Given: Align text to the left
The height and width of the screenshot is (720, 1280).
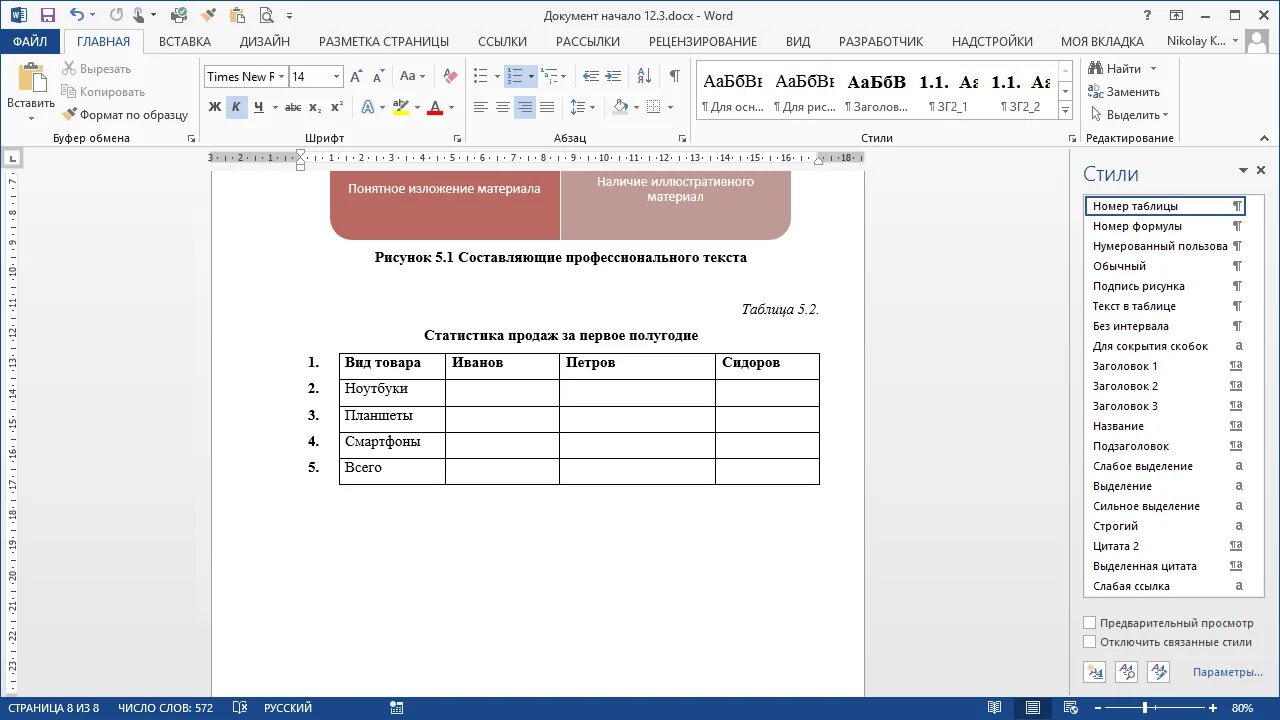Looking at the screenshot, I should coord(481,107).
